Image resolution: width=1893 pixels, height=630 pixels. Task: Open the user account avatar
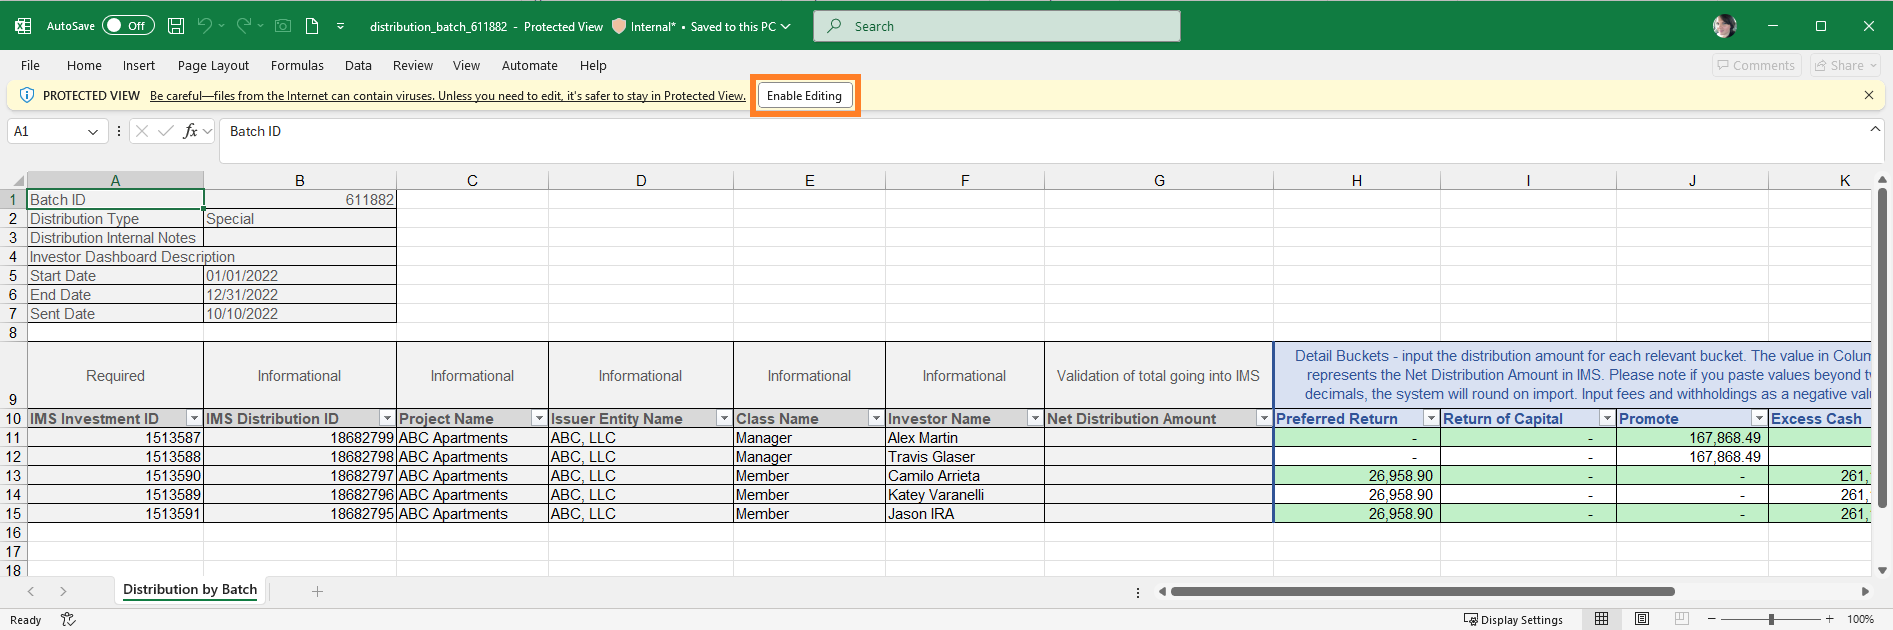pyautogui.click(x=1725, y=26)
